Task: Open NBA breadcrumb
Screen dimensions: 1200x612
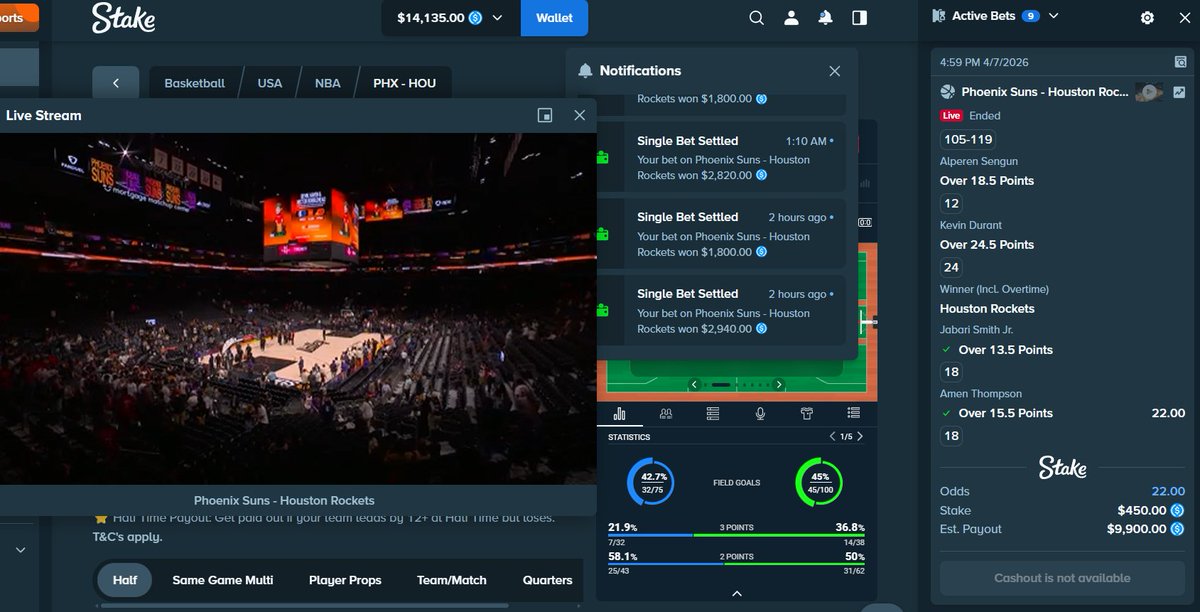Action: coord(328,83)
